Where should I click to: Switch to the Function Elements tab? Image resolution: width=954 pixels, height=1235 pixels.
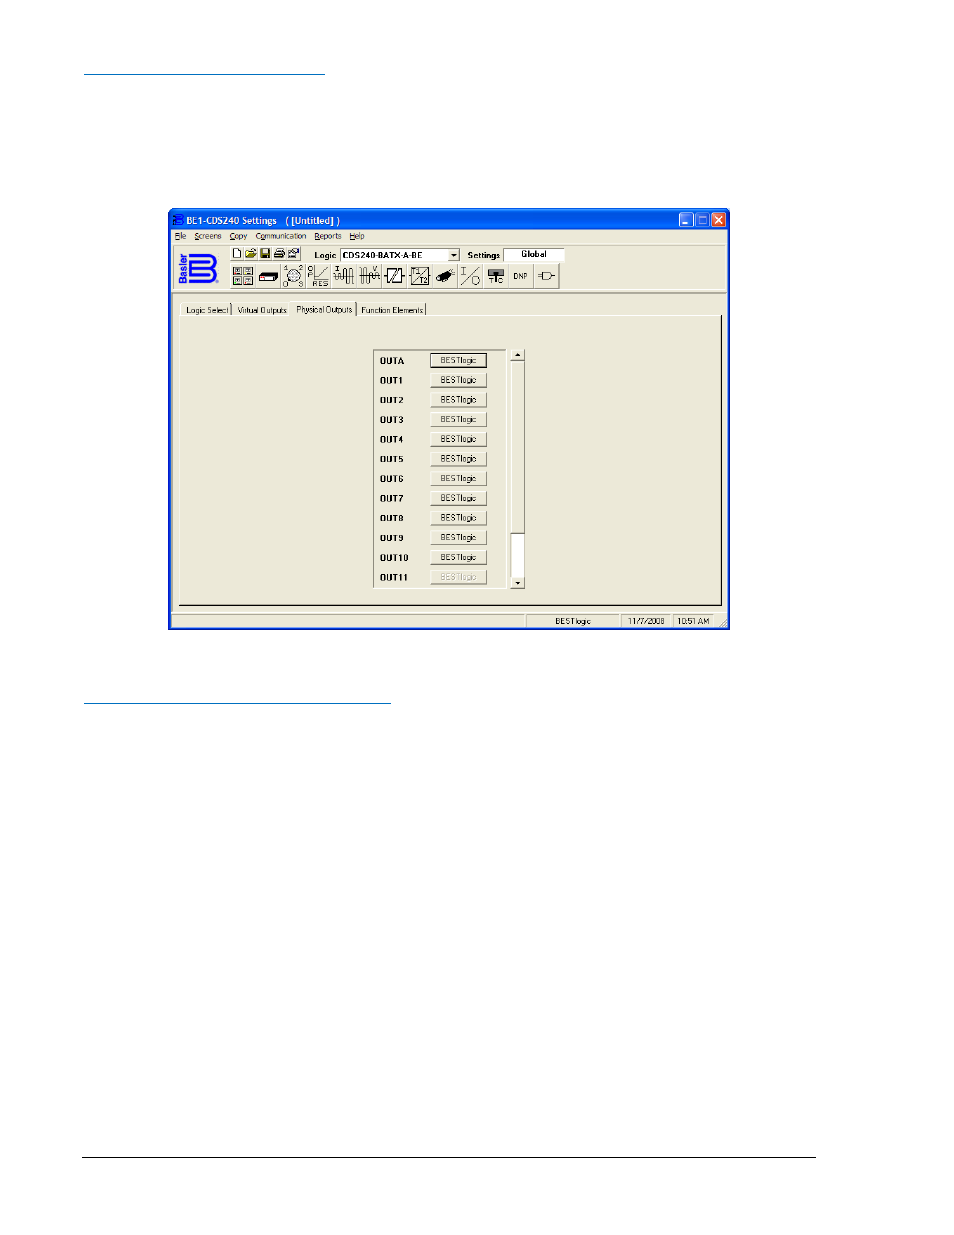tap(392, 310)
